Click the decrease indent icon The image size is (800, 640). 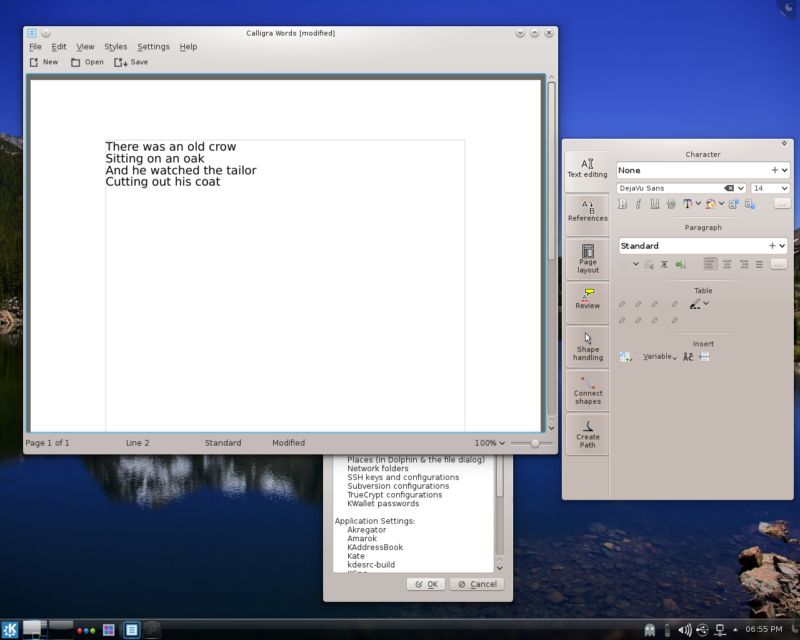(x=648, y=264)
